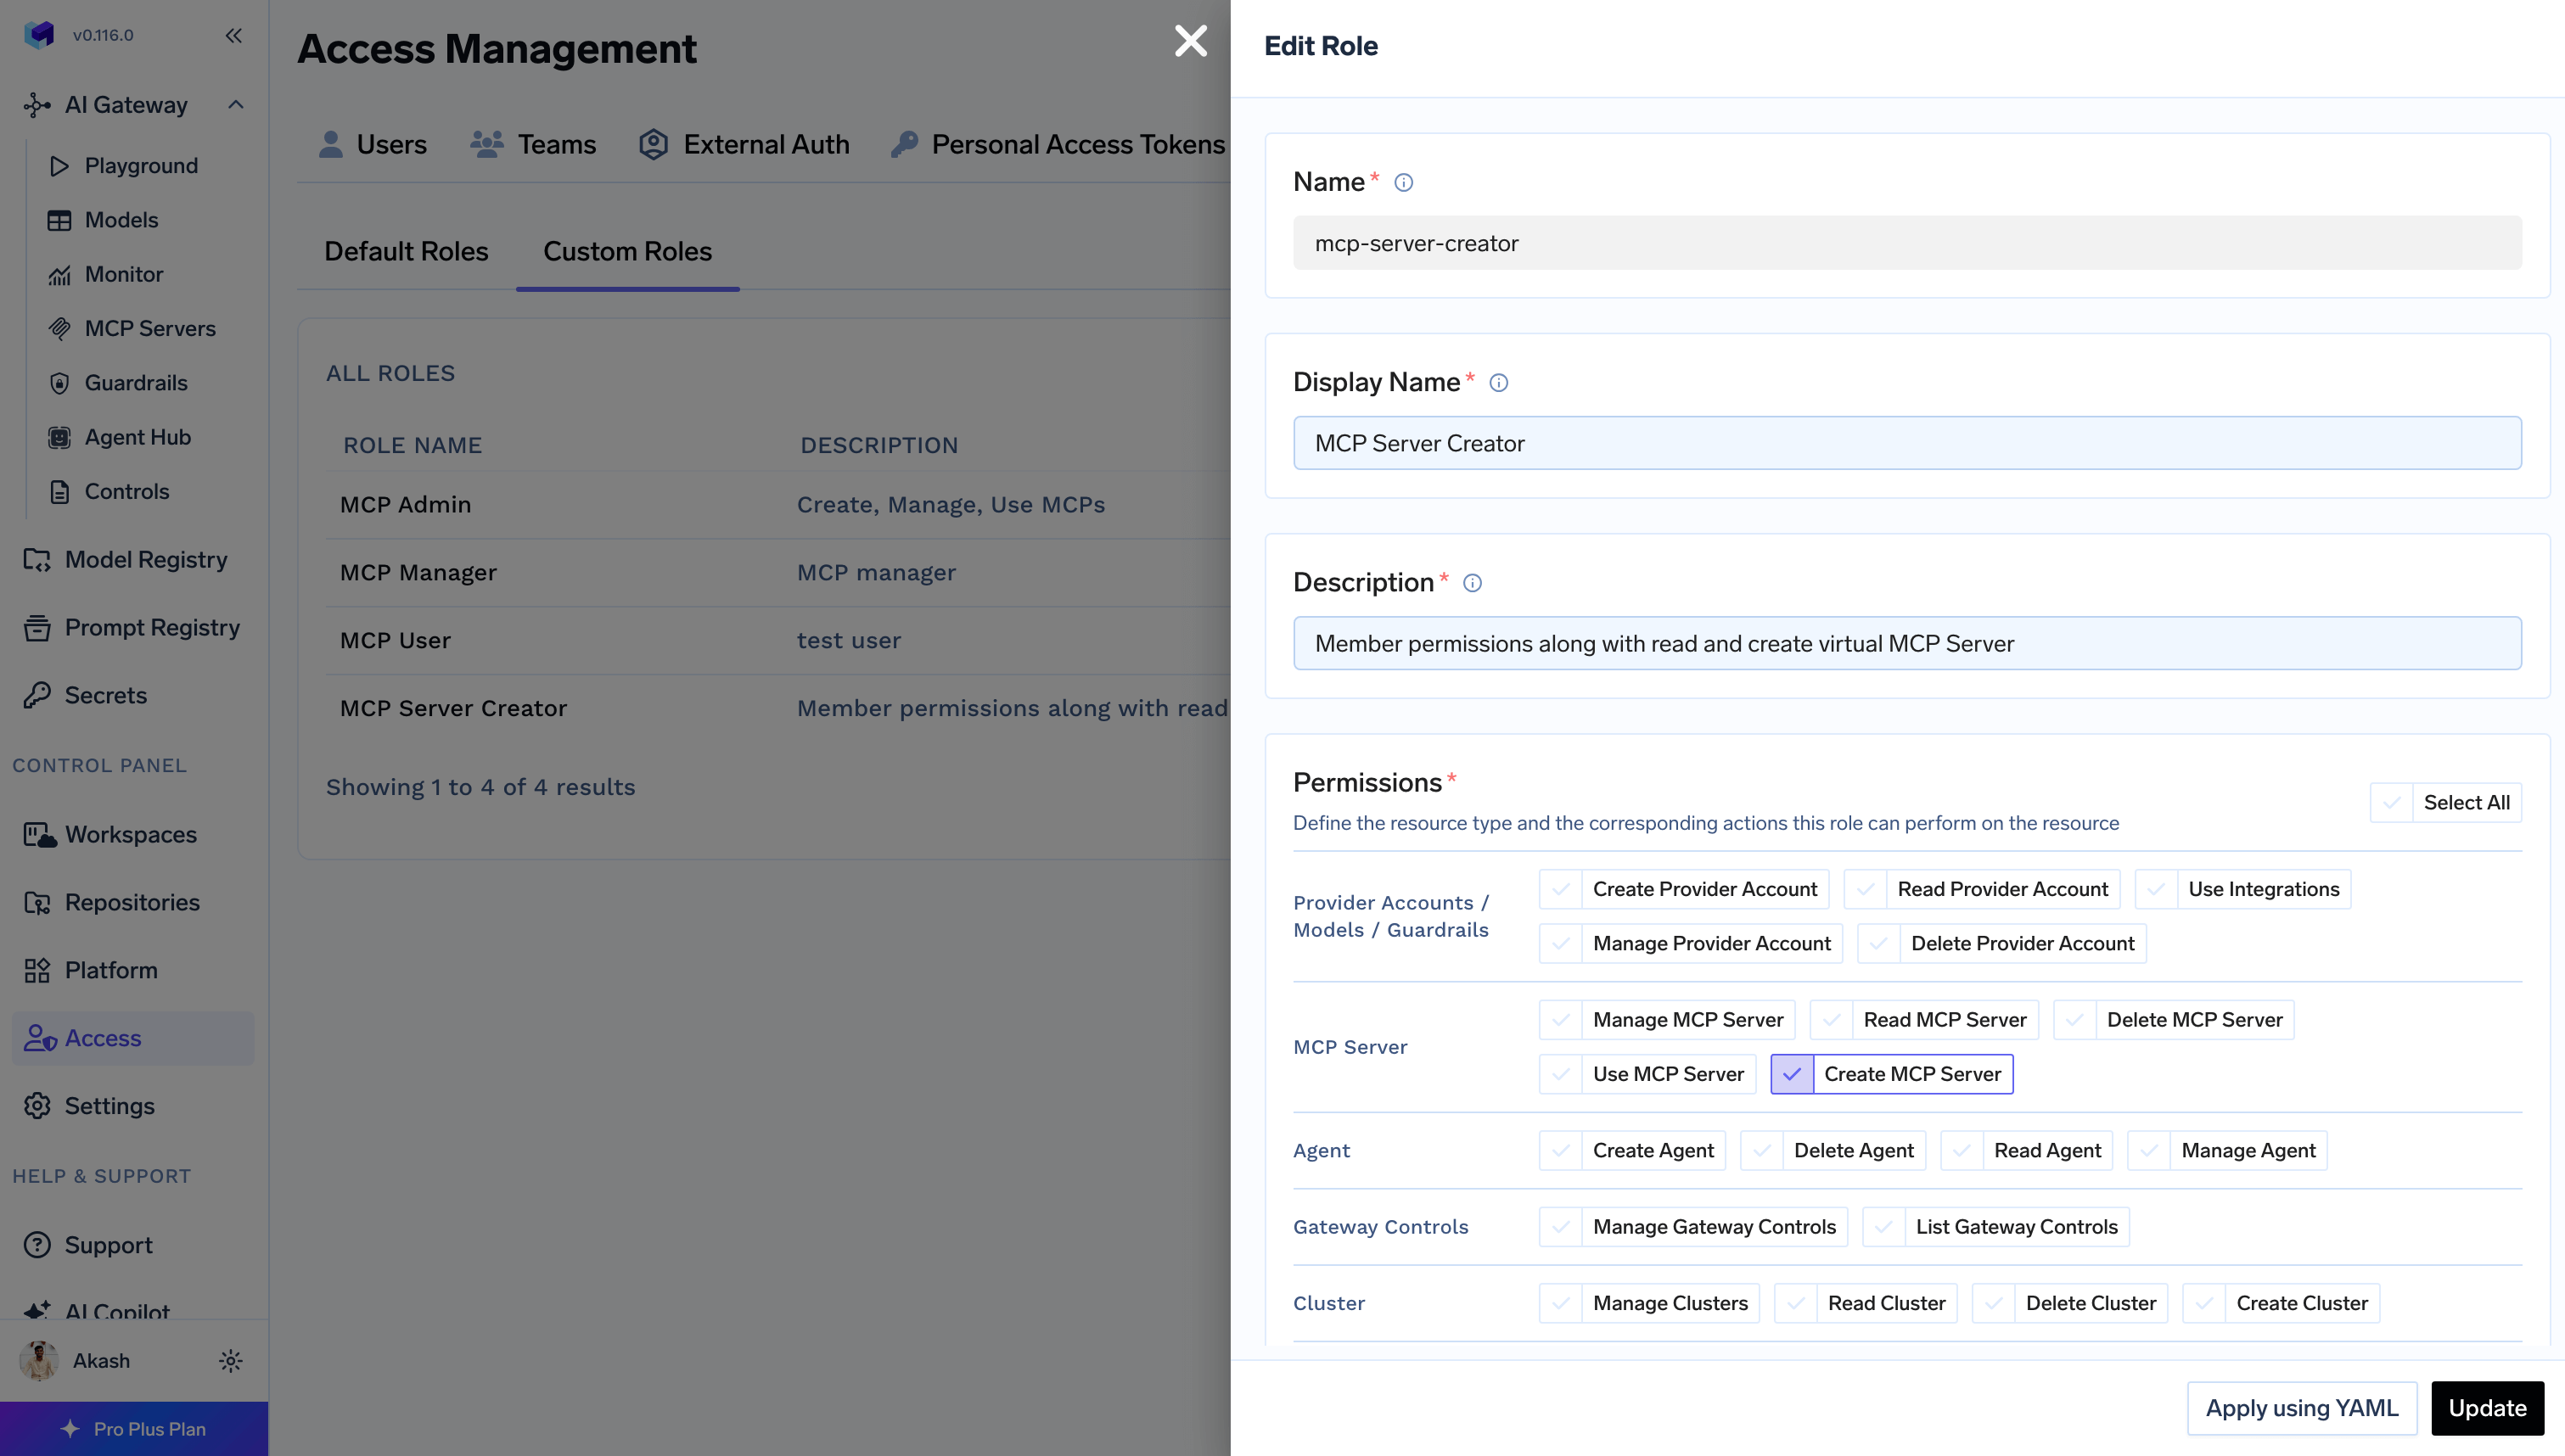Open the Agent Hub sidebar item
This screenshot has width=2565, height=1456.
(x=137, y=437)
